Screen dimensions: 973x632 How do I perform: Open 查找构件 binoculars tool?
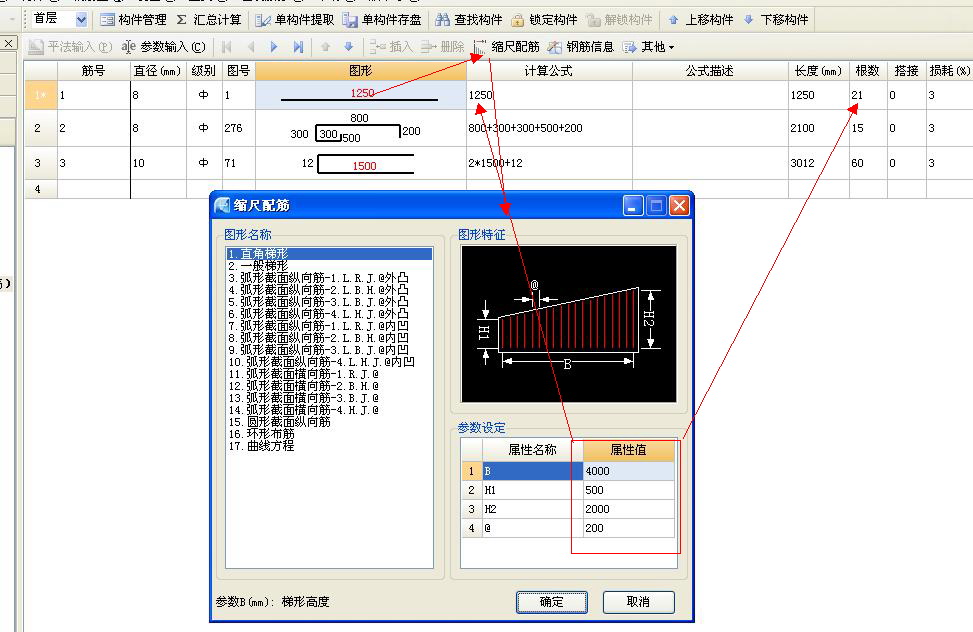pos(442,20)
